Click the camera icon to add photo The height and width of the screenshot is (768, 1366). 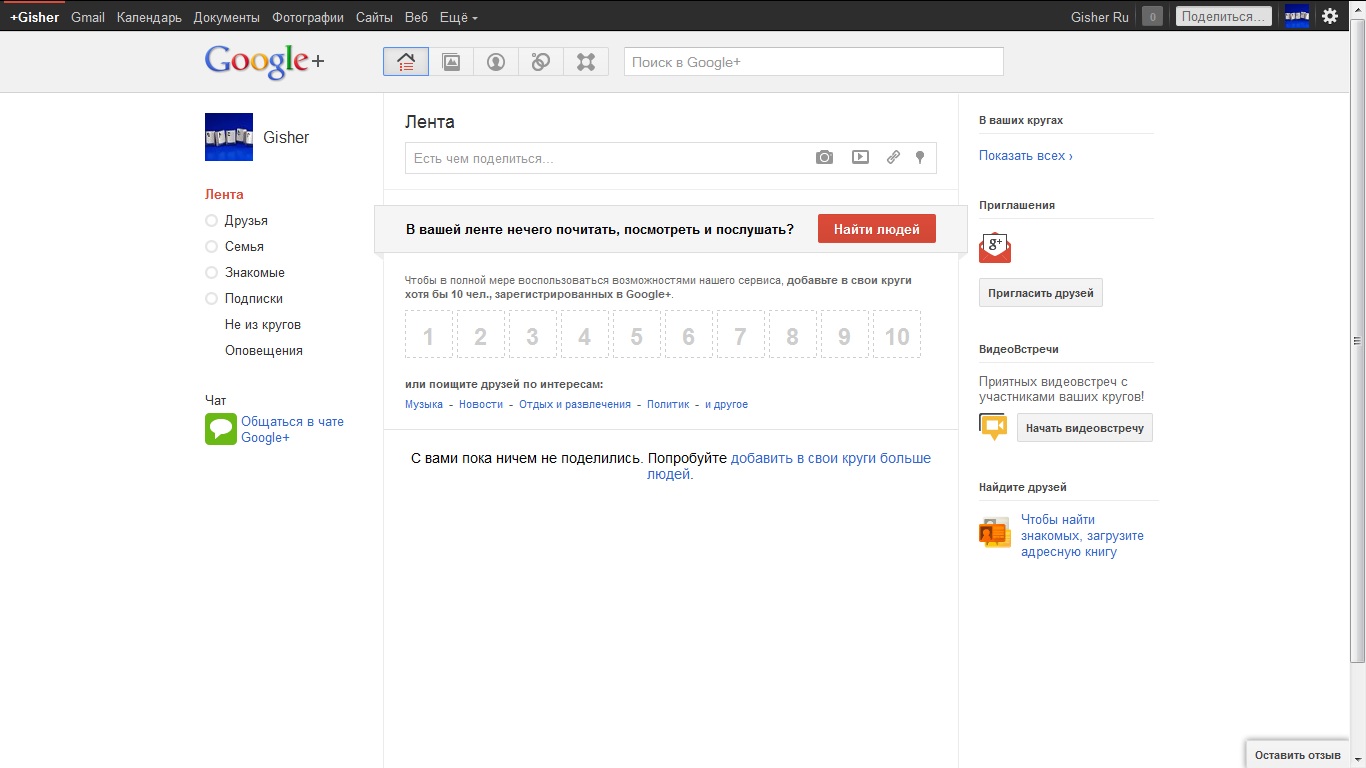click(x=824, y=158)
